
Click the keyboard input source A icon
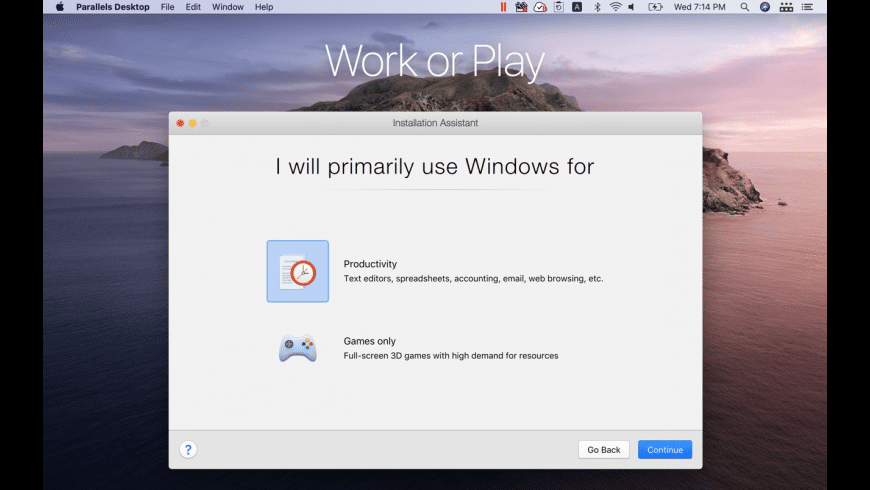coord(577,7)
